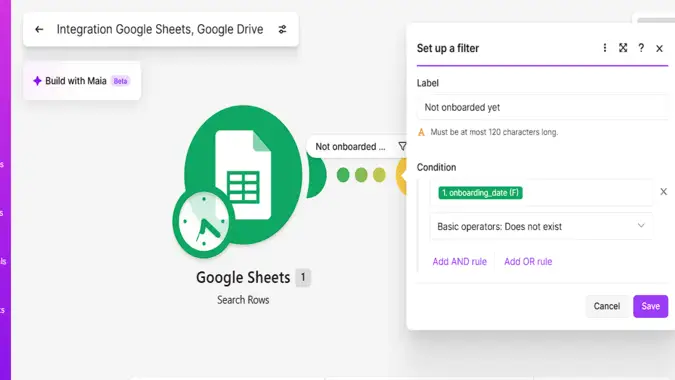Go back using the left arrow icon
This screenshot has width=675, height=380.
[x=39, y=29]
